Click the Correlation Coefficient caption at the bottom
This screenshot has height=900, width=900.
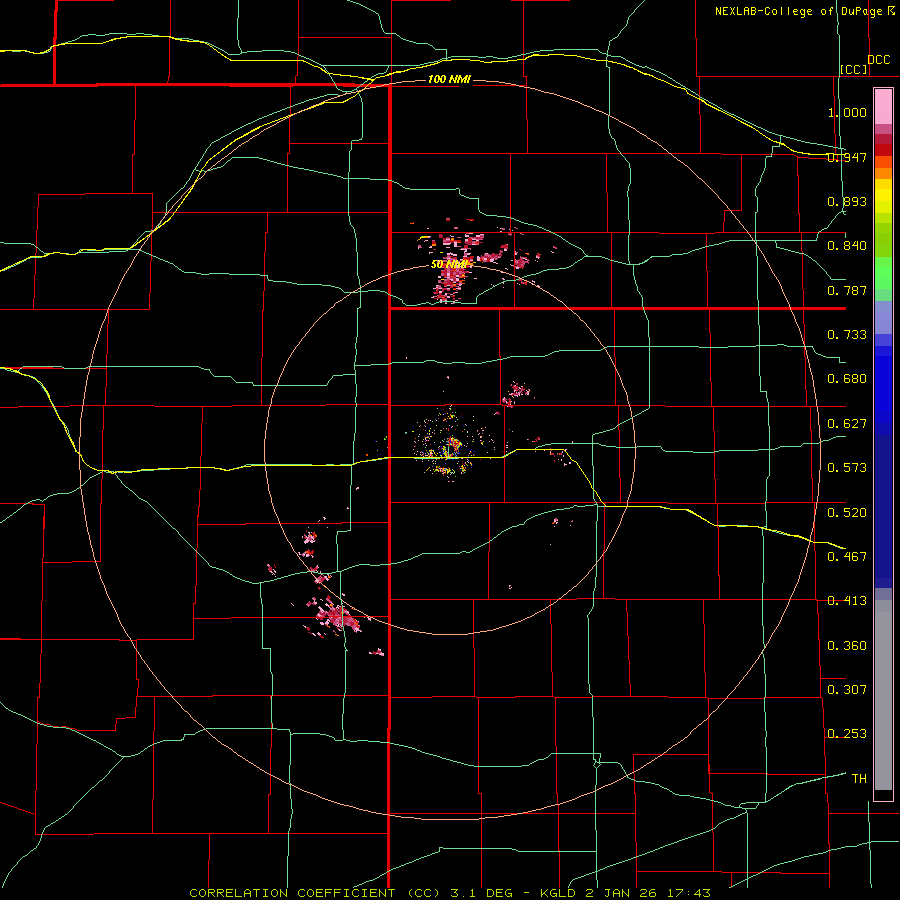tap(451, 893)
